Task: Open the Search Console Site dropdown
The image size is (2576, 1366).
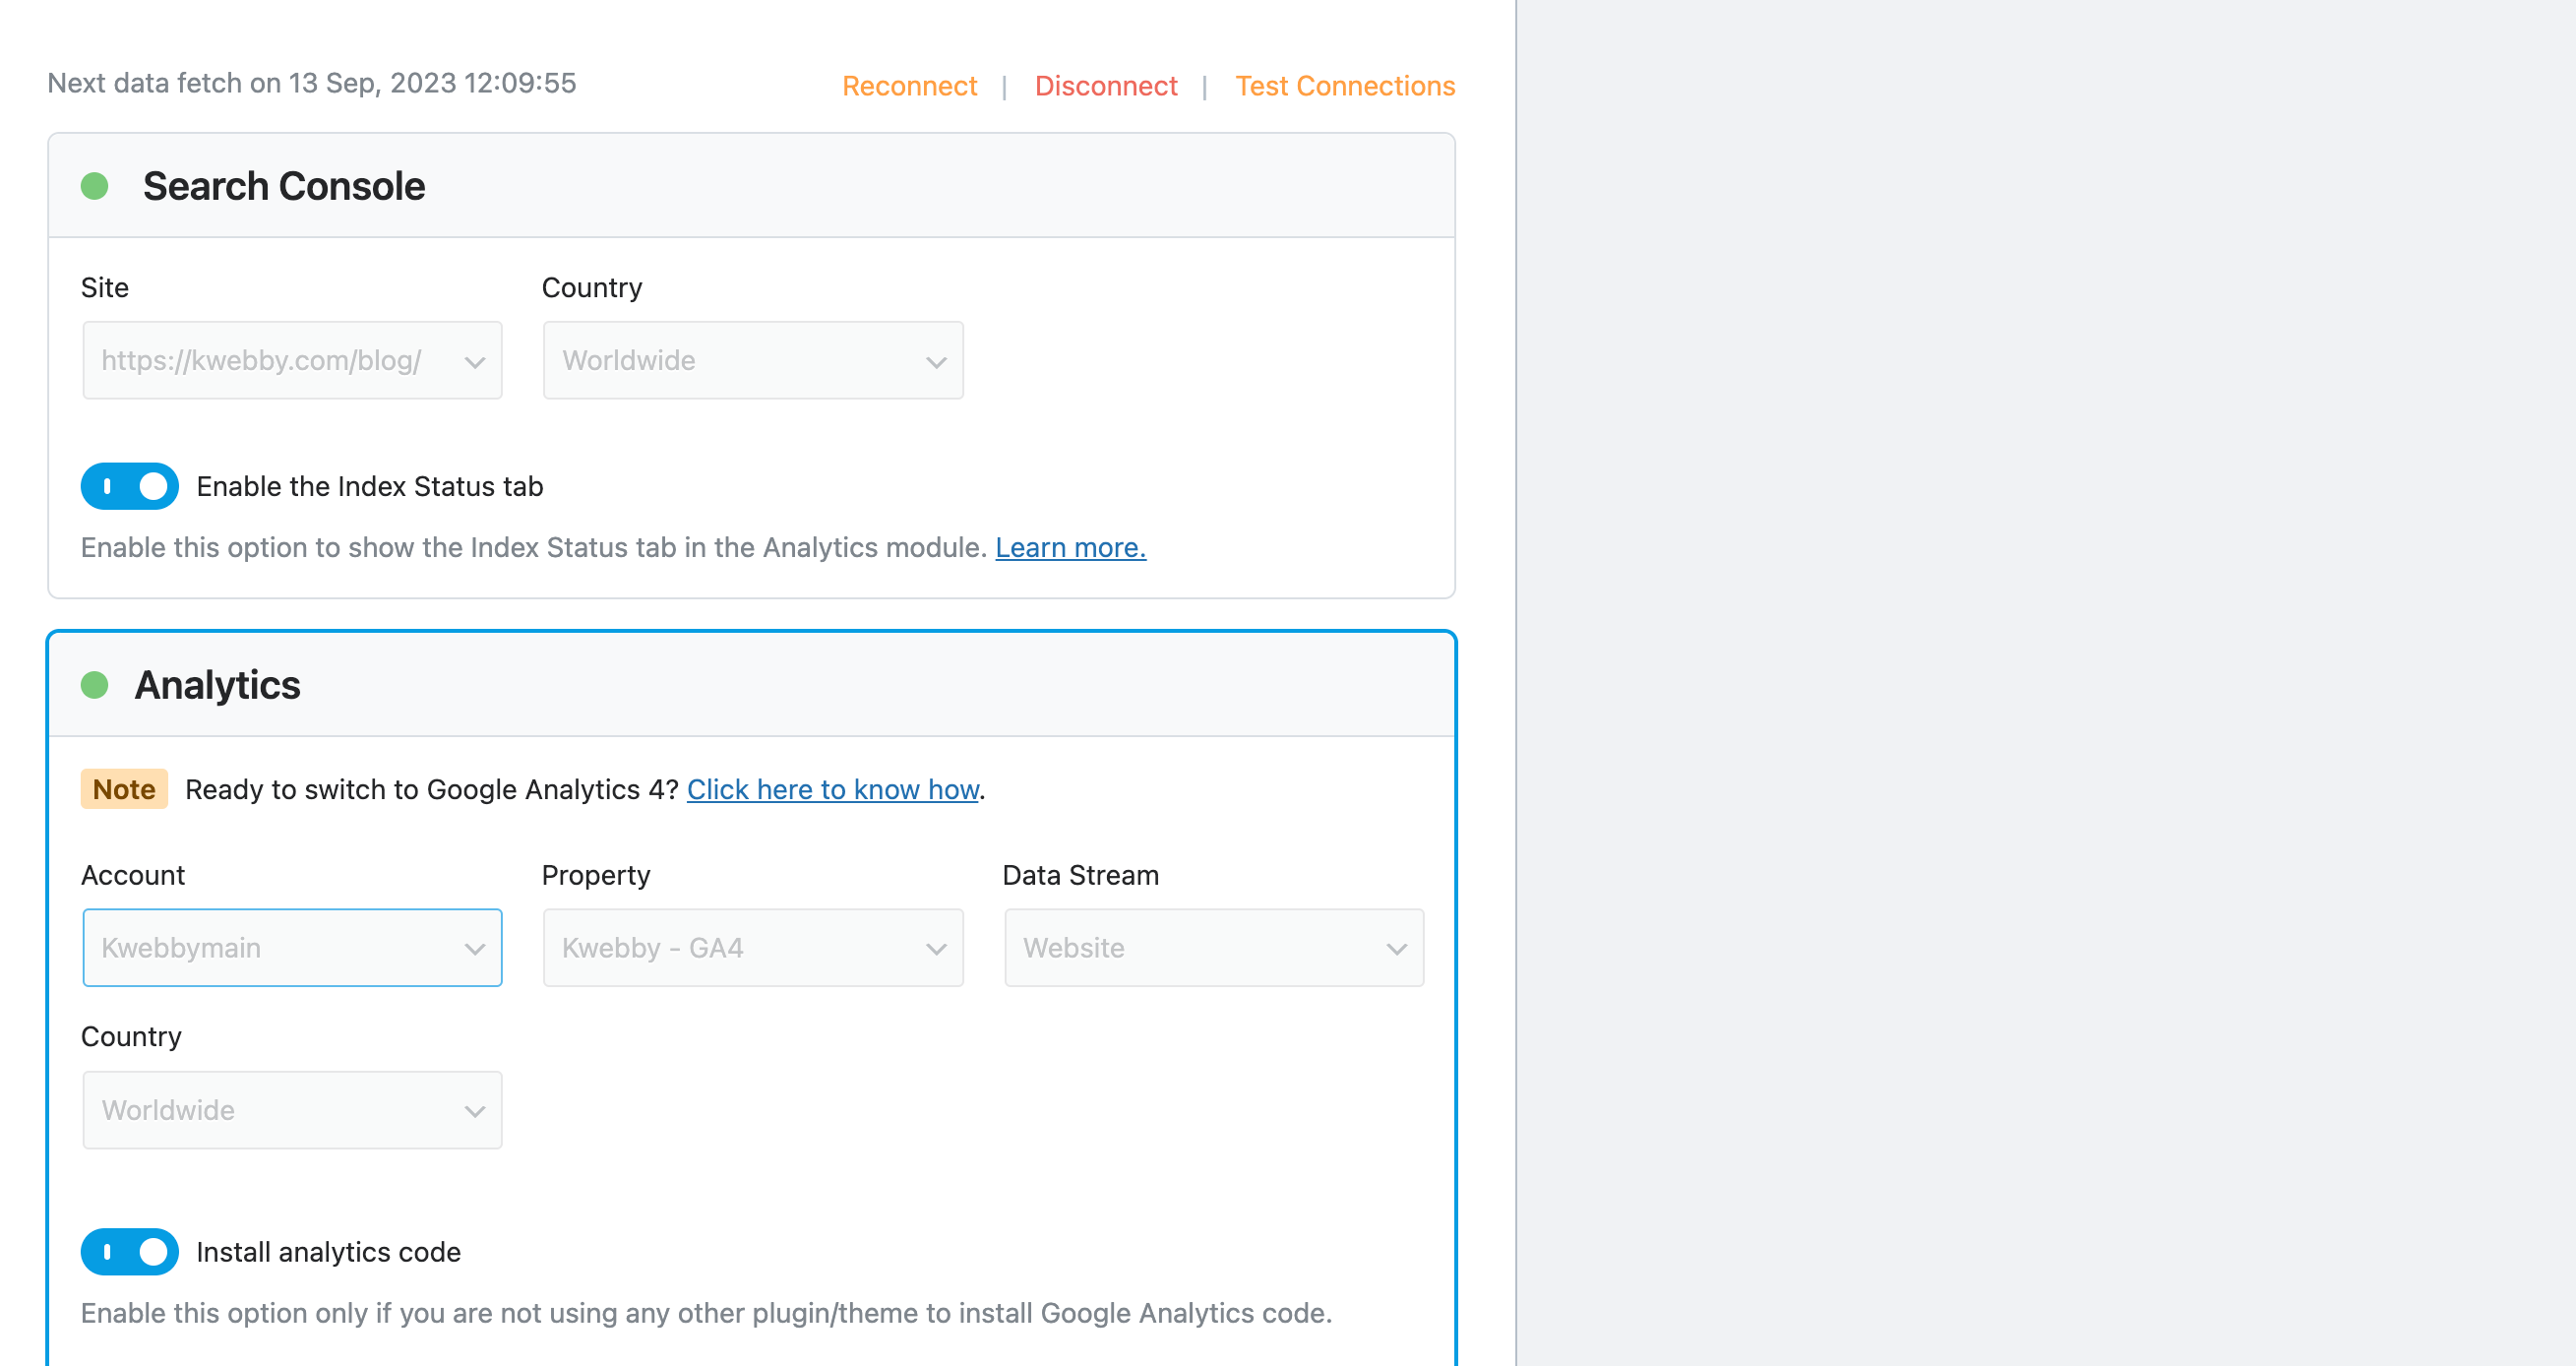Action: click(292, 360)
